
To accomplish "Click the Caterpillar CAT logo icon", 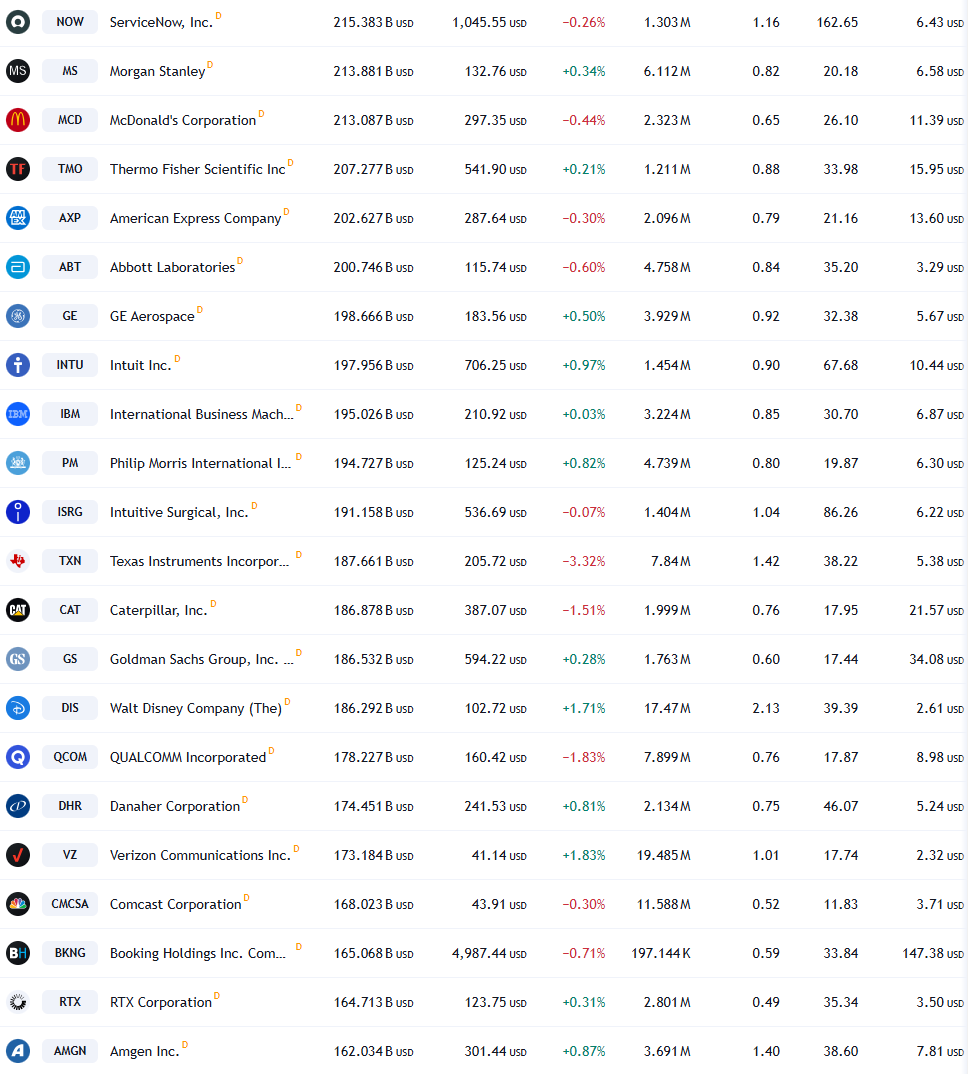I will pos(18,610).
